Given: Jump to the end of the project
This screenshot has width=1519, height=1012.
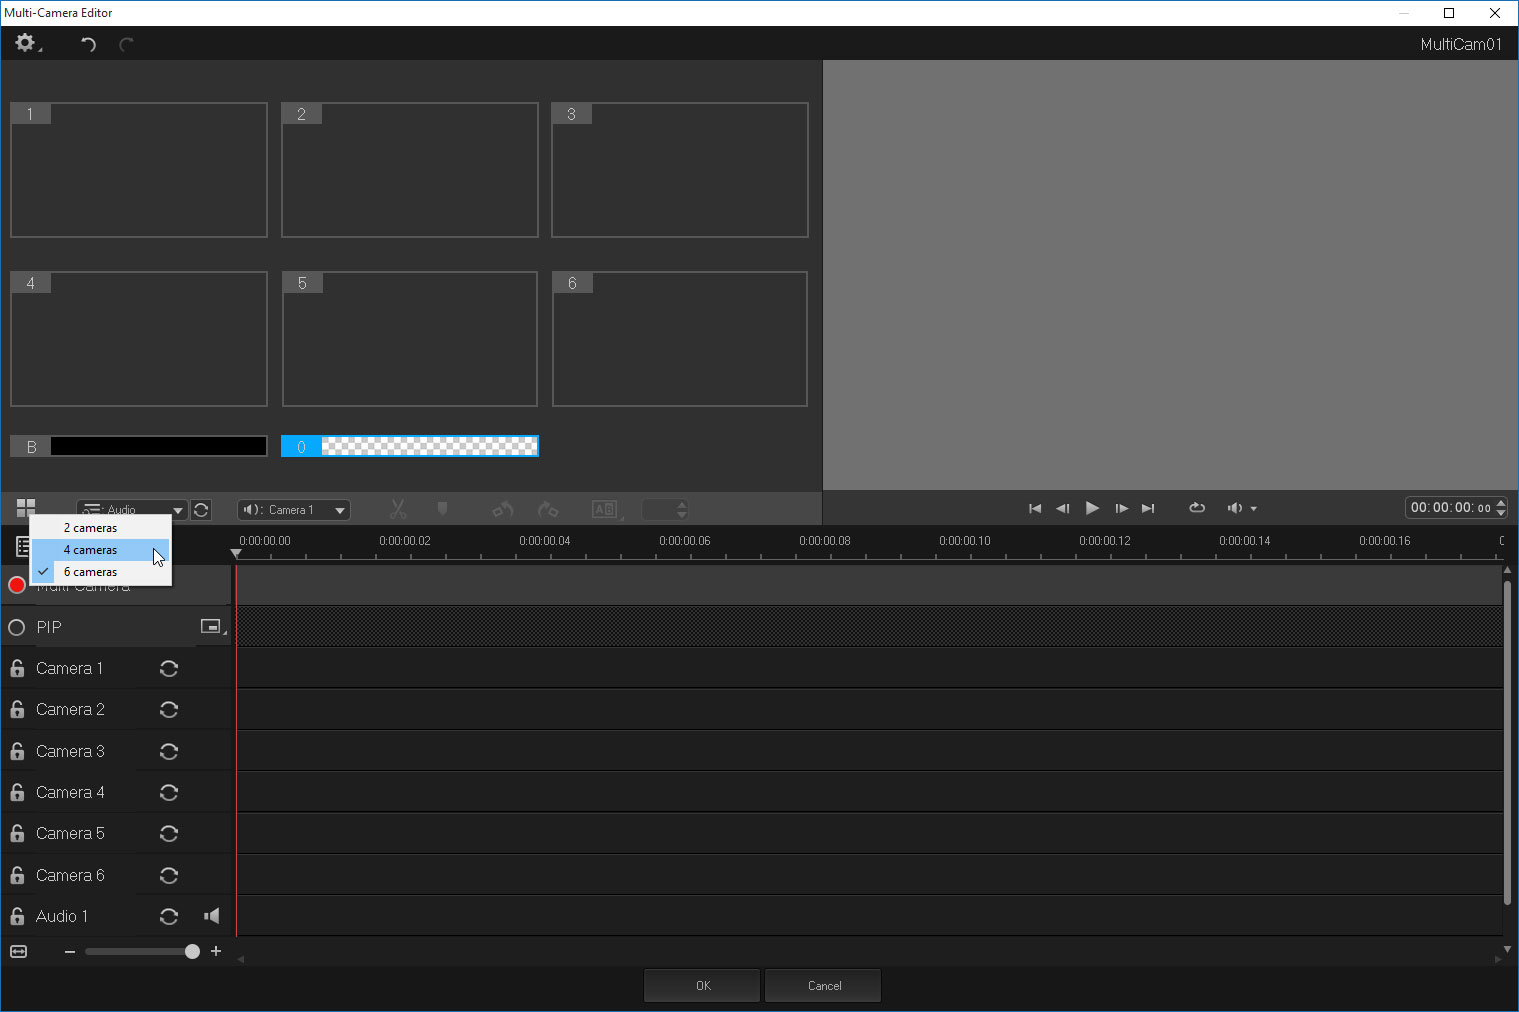Looking at the screenshot, I should (1148, 509).
